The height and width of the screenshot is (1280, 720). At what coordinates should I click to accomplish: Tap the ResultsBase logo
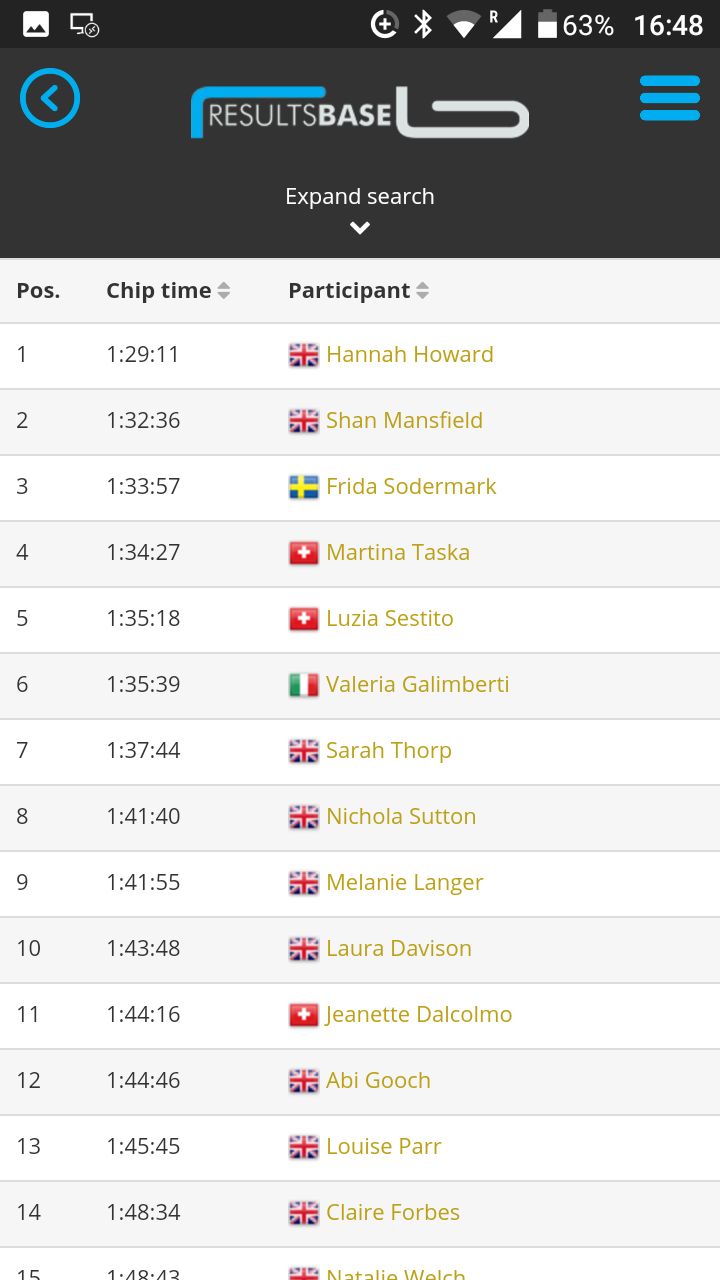(359, 112)
